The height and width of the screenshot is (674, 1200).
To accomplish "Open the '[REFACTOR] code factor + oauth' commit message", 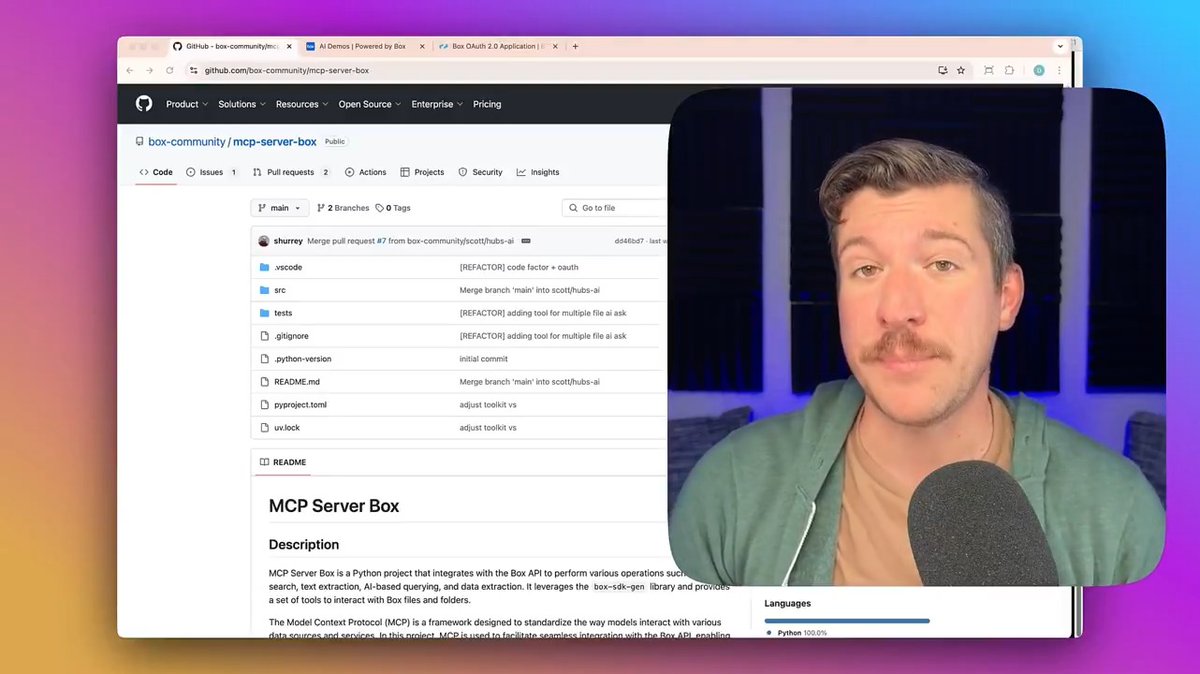I will point(519,267).
